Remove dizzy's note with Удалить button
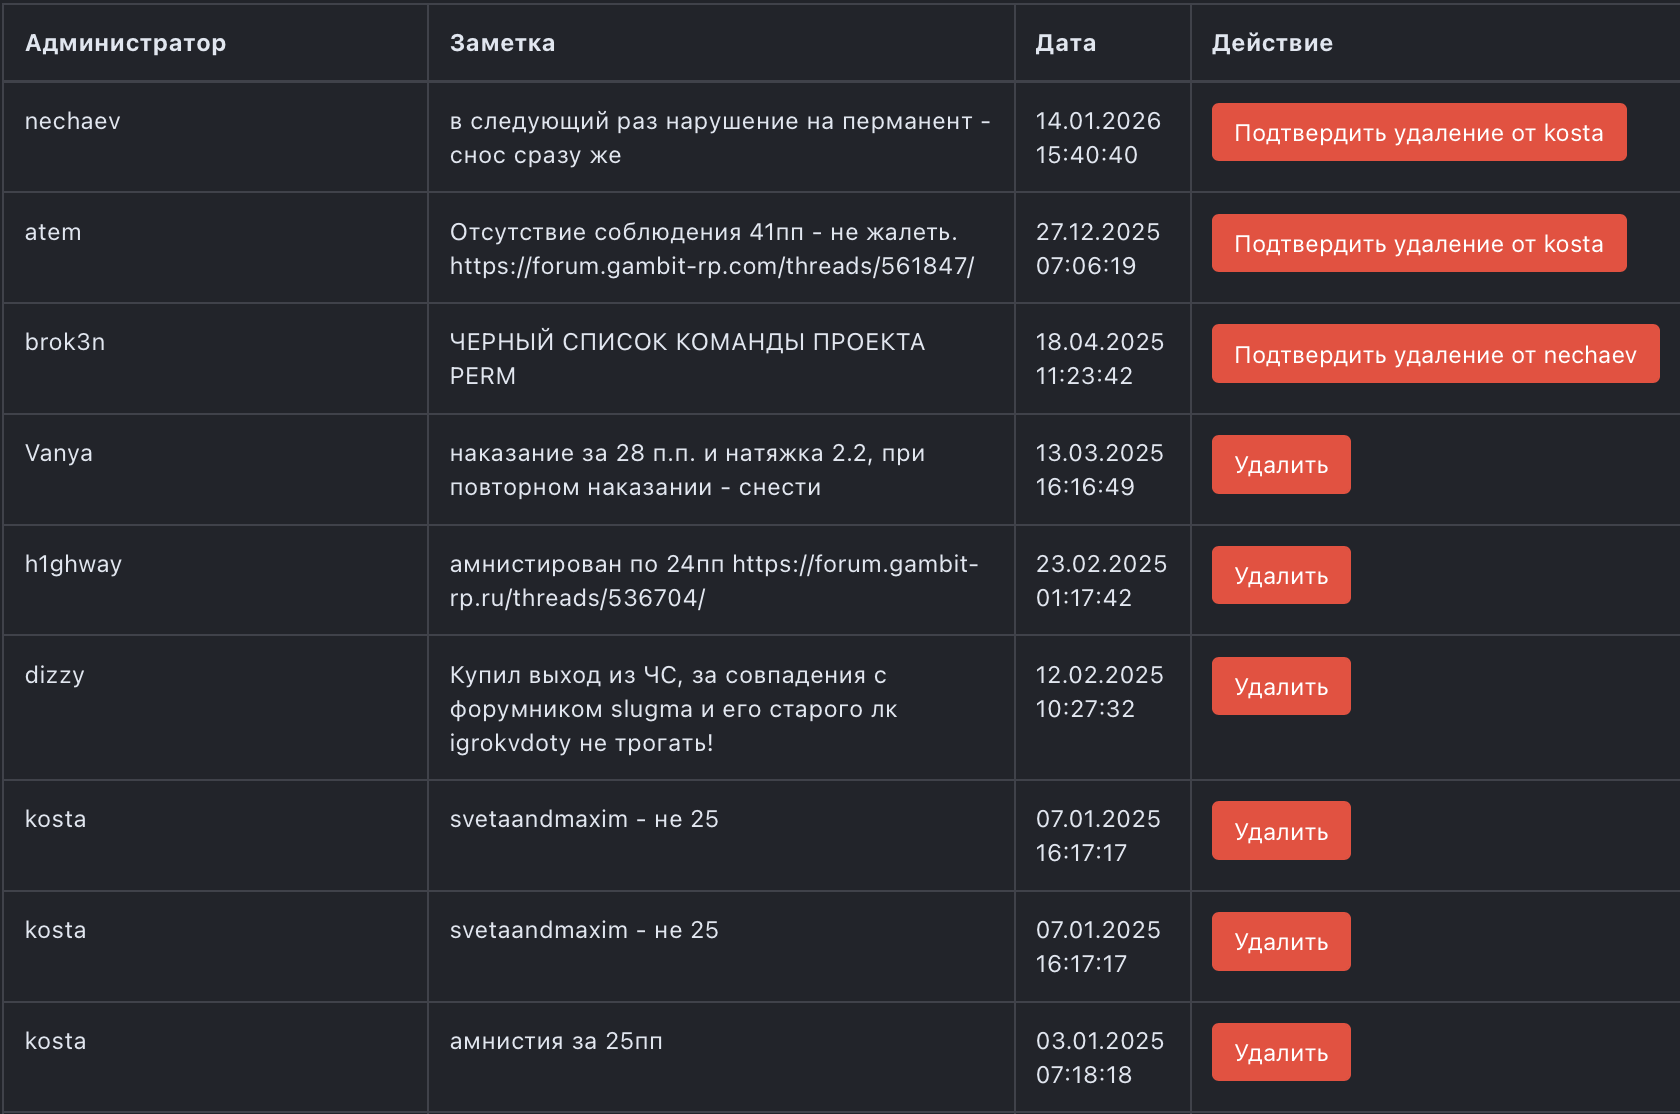Image resolution: width=1680 pixels, height=1114 pixels. tap(1280, 687)
